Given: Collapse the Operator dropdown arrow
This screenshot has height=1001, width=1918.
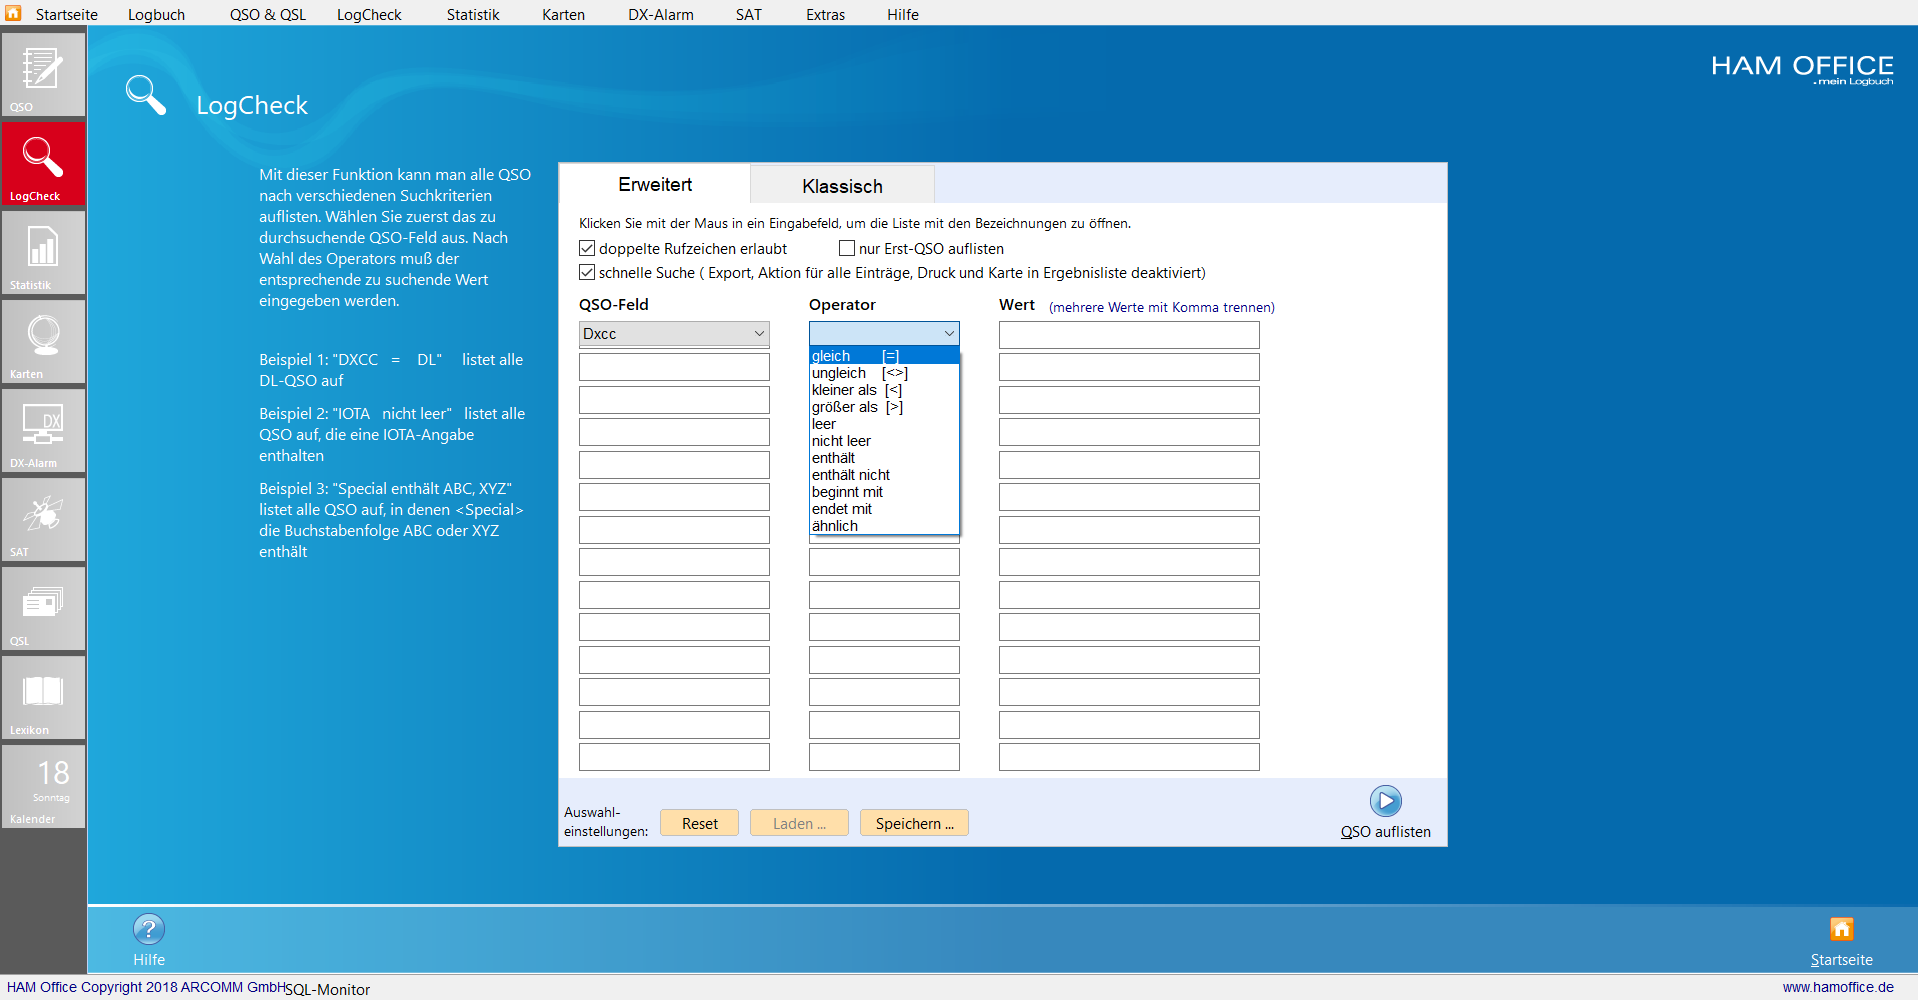Looking at the screenshot, I should [x=949, y=334].
